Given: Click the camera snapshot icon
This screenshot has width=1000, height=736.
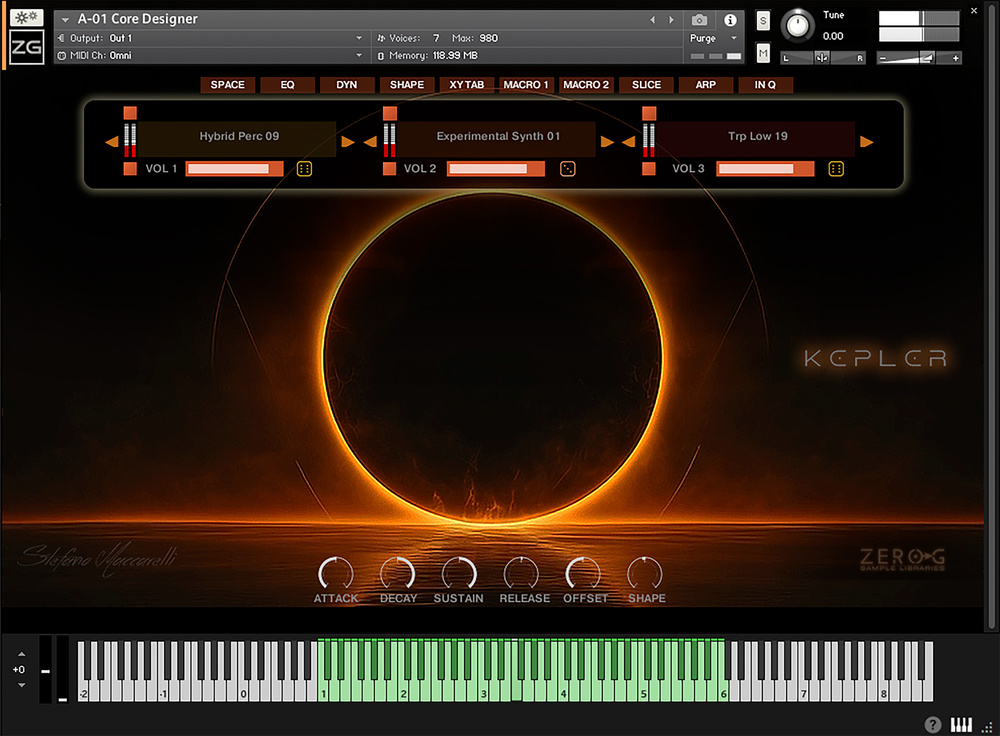Looking at the screenshot, I should pos(700,20).
